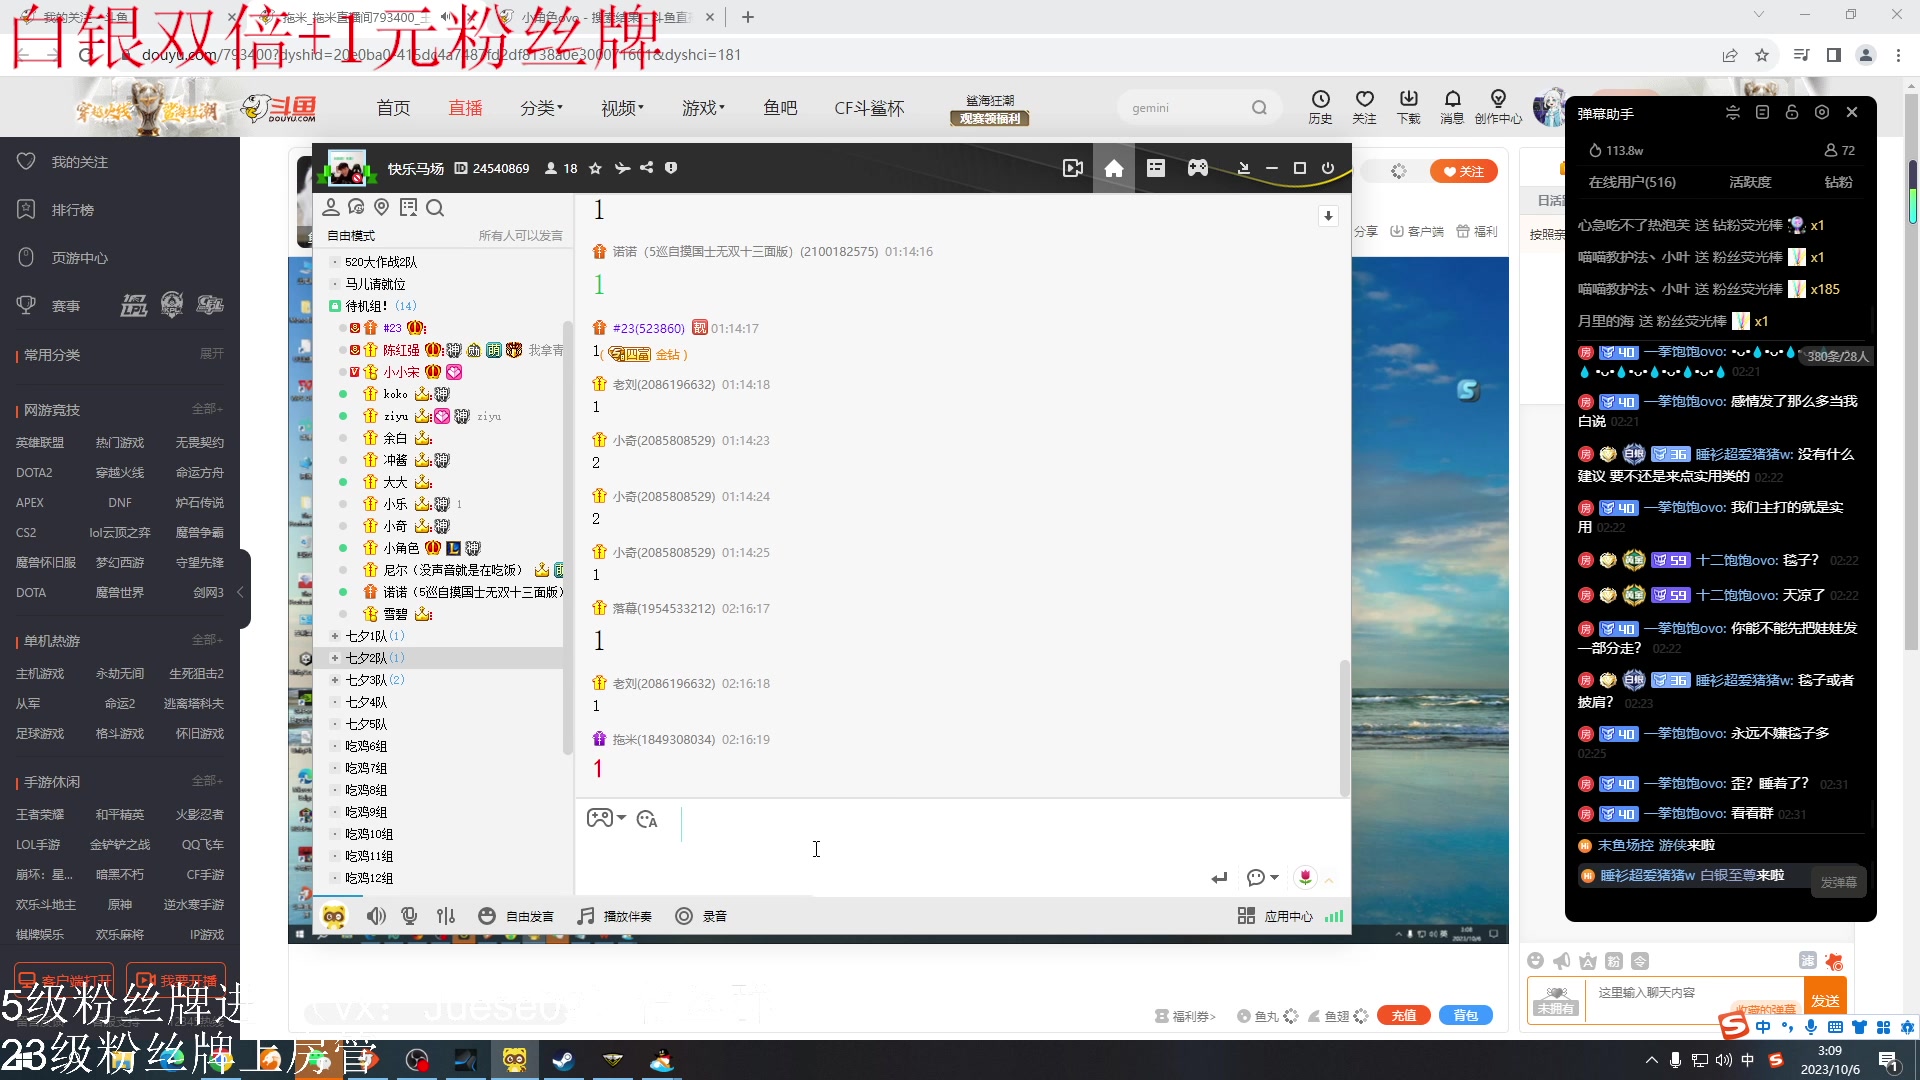Screen dimensions: 1920x1080
Task: Switch to the 直播 tab in the navbar
Action: pos(464,107)
